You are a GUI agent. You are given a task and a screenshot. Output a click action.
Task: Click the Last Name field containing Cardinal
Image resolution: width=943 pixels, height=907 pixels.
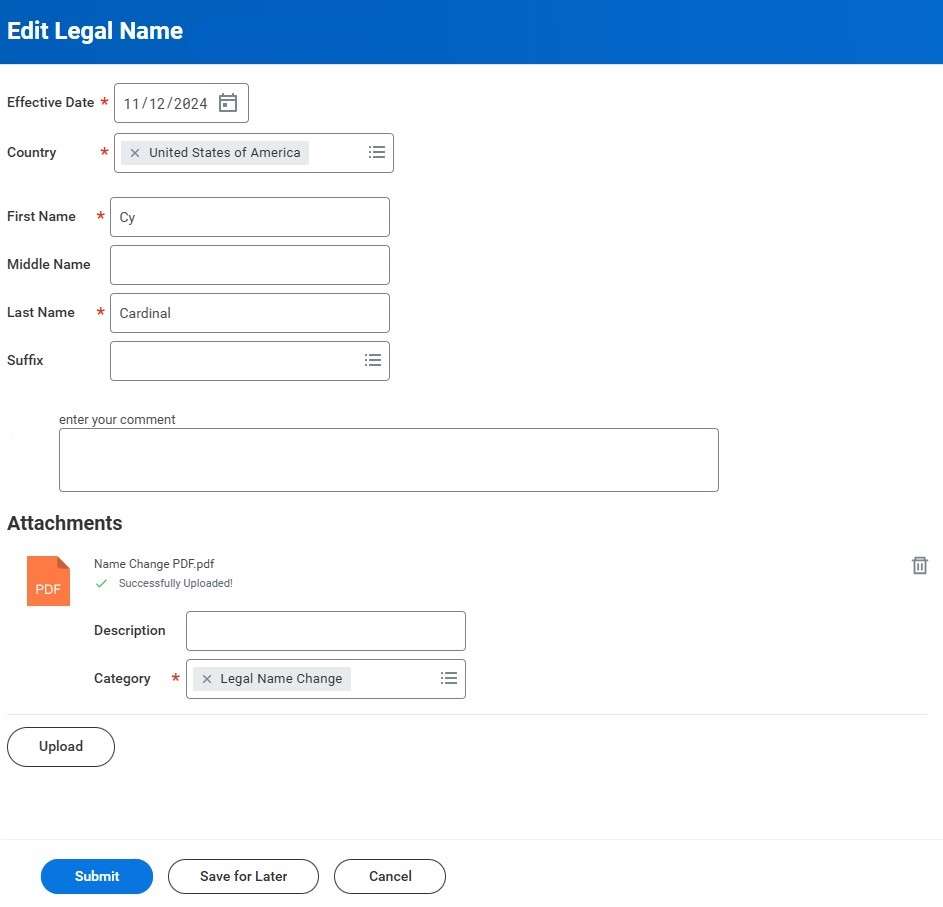coord(250,313)
